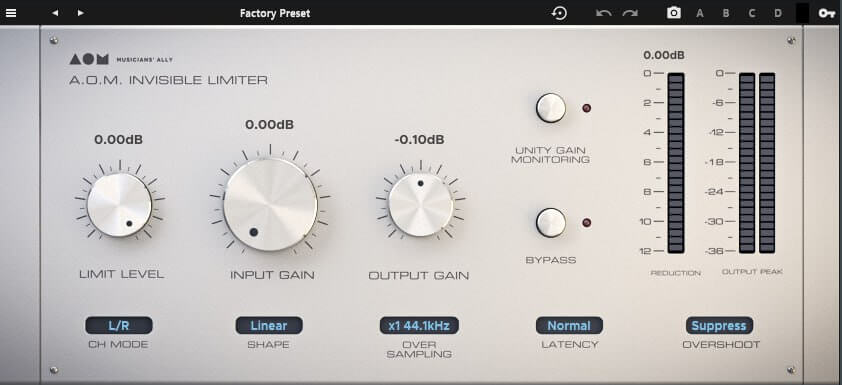This screenshot has height=385, width=842.
Task: Undo last change with undo arrow
Action: coord(604,13)
